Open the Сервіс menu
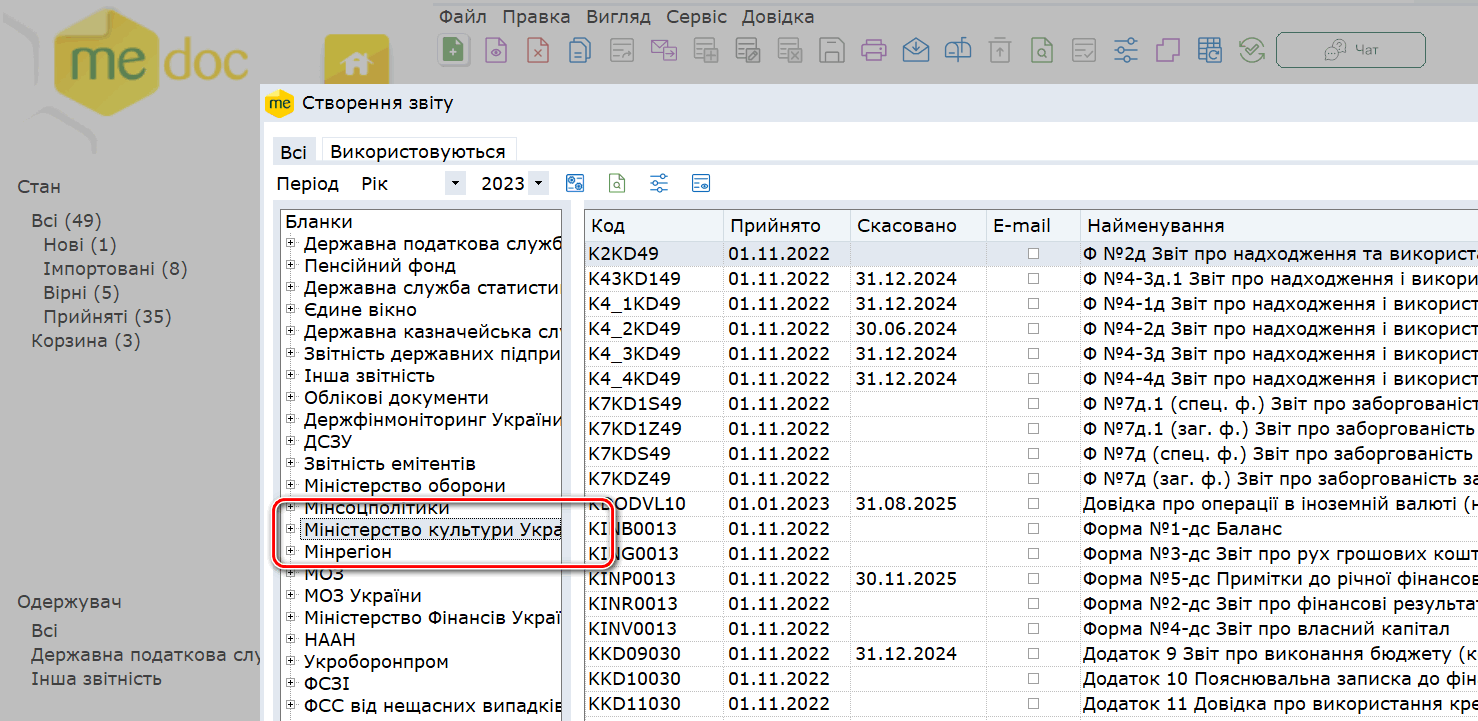The height and width of the screenshot is (721, 1478). click(696, 17)
